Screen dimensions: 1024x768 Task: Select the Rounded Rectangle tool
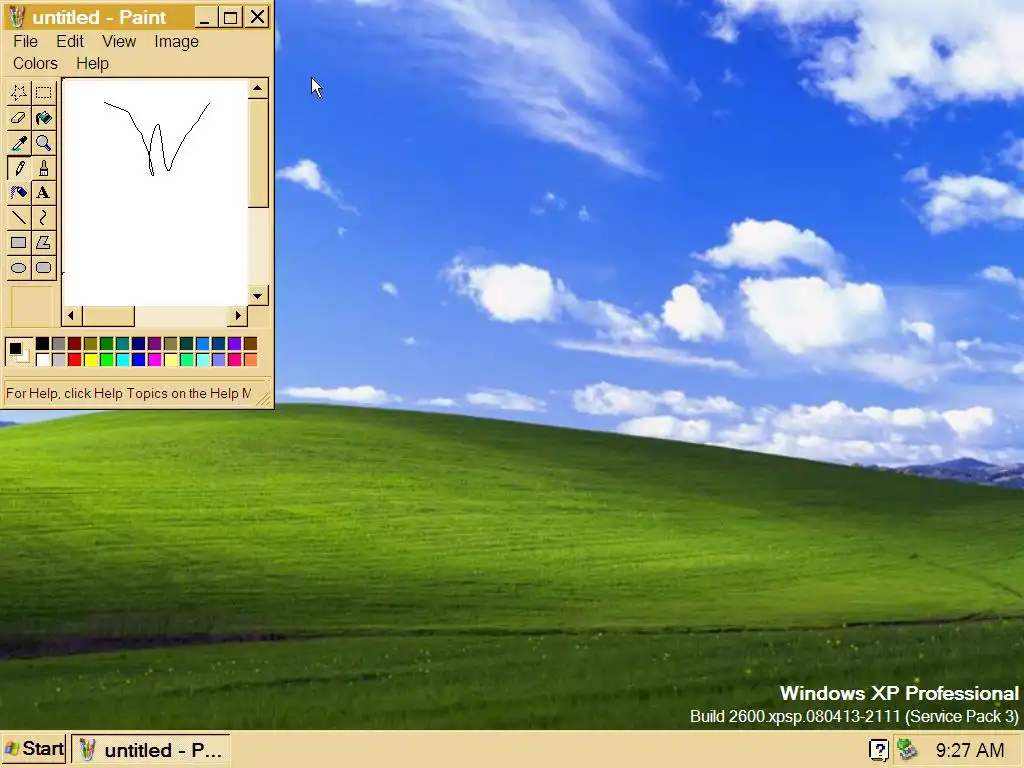click(44, 268)
